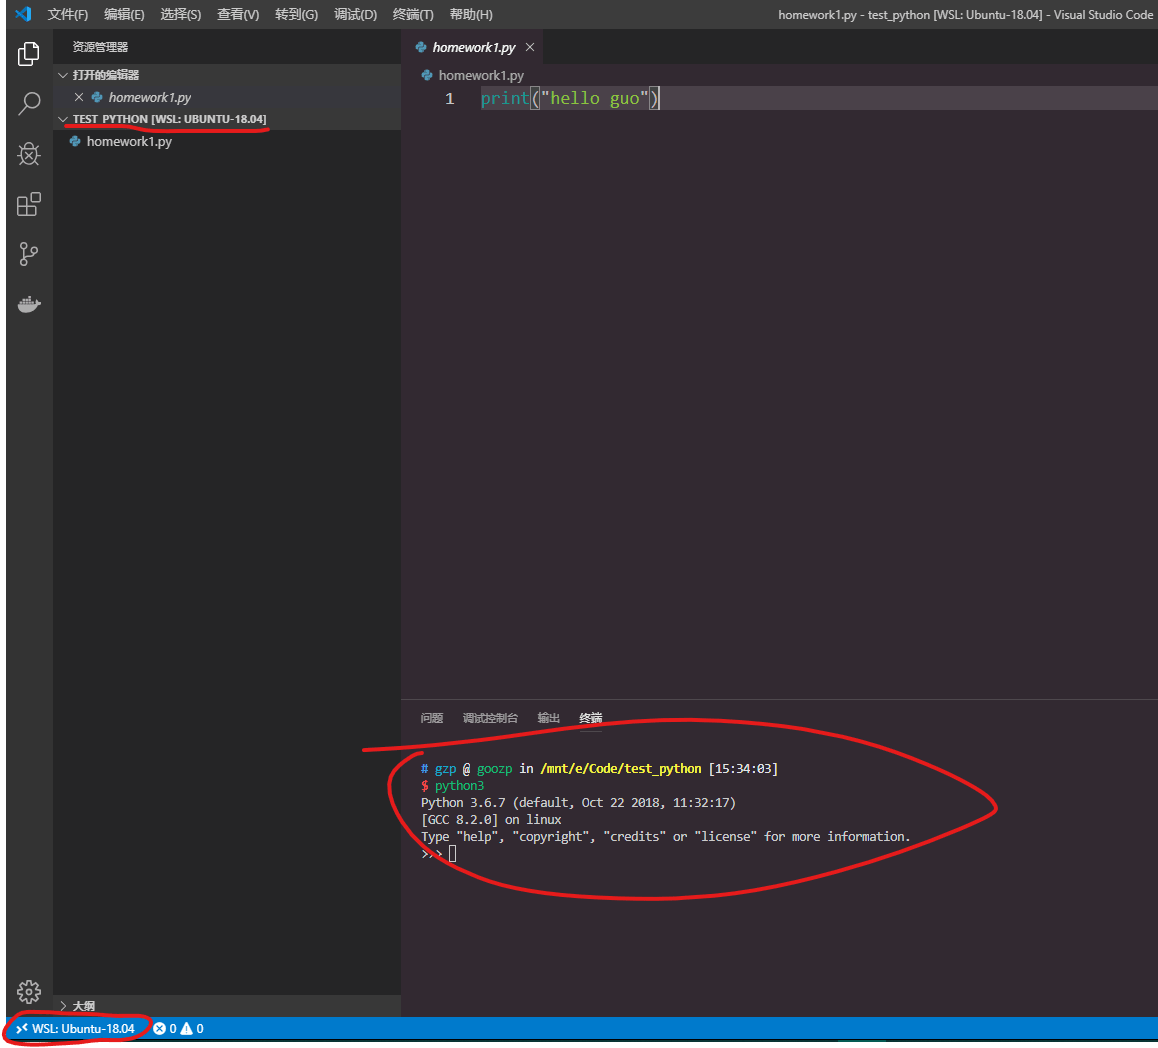Image resolution: width=1158 pixels, height=1048 pixels.
Task: Close homework1.py in open editors list
Action: point(79,97)
